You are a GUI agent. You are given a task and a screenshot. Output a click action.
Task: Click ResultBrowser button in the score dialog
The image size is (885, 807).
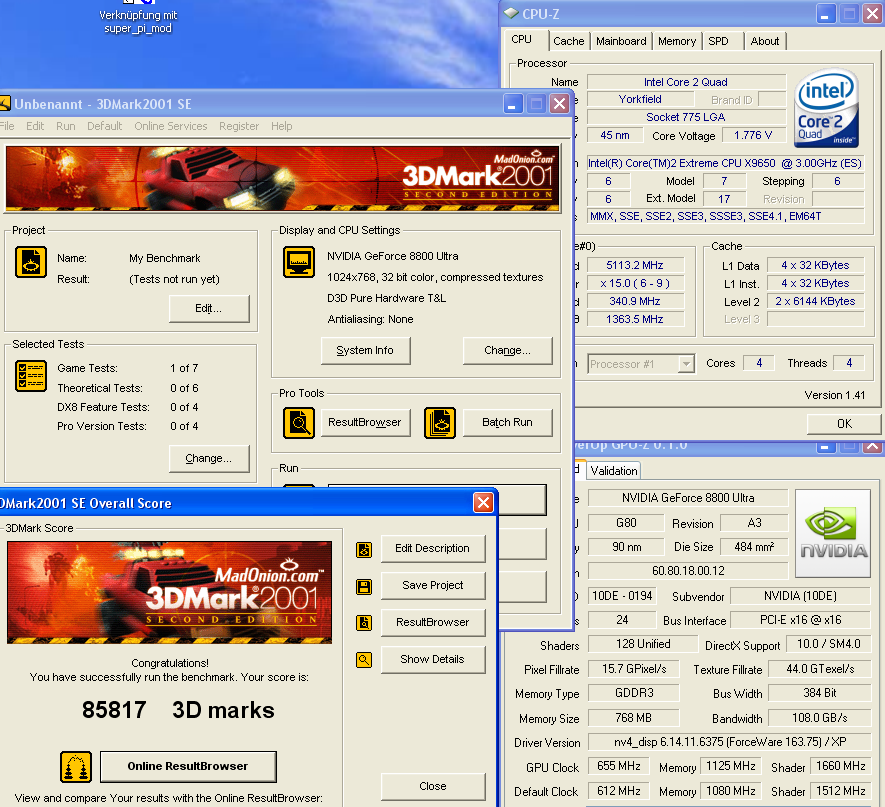(x=433, y=622)
